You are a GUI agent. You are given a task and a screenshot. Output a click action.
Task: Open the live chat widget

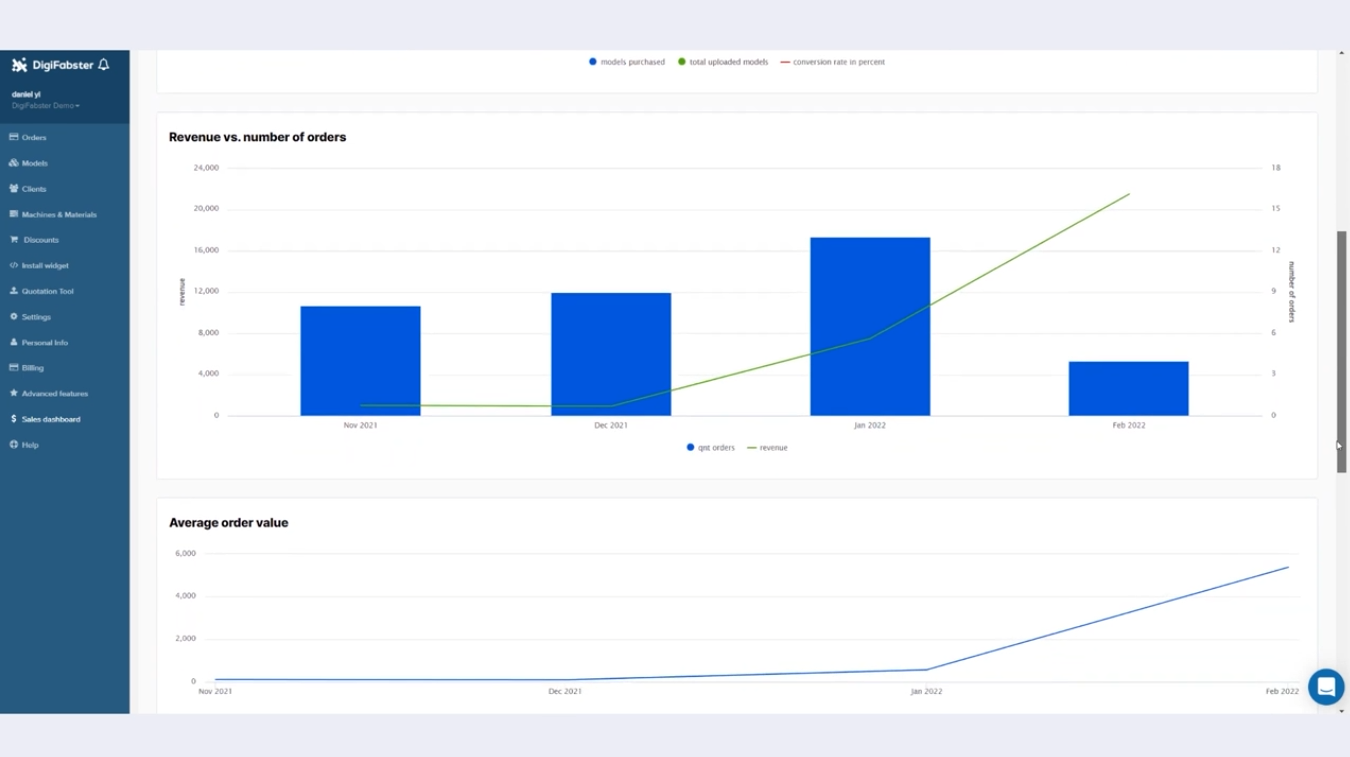click(1326, 687)
